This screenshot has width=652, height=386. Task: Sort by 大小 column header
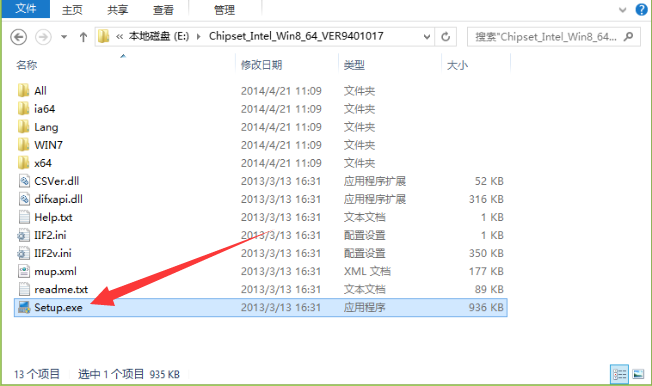(457, 65)
